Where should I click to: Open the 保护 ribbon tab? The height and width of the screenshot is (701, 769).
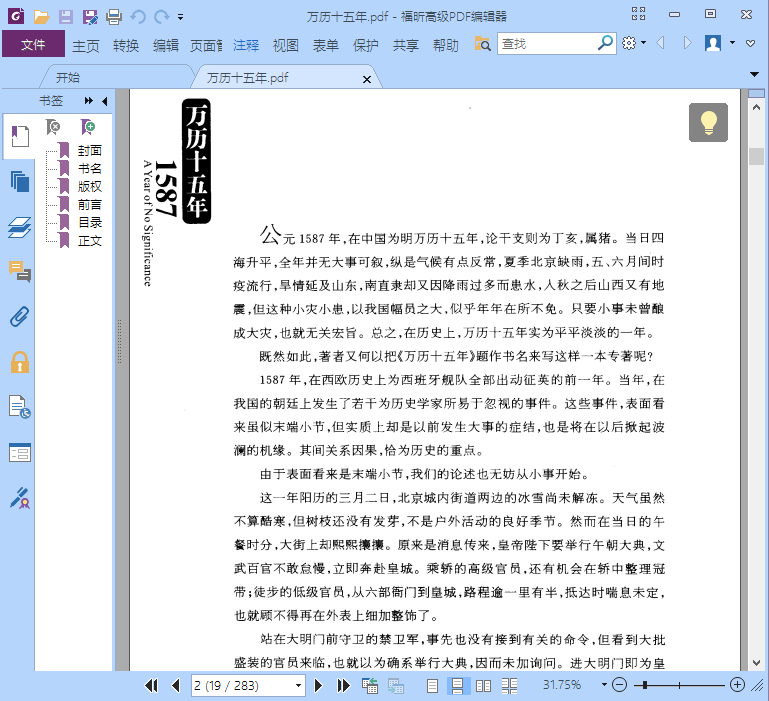pos(365,46)
